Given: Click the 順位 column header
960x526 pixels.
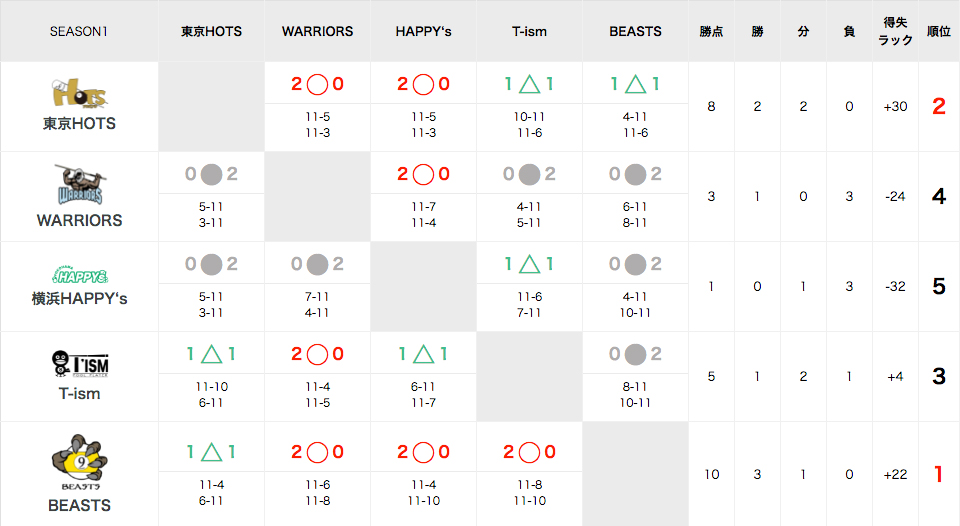Looking at the screenshot, I should point(939,31).
